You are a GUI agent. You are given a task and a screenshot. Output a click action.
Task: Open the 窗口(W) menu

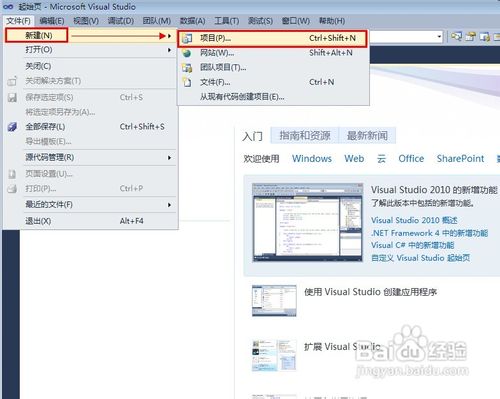click(296, 21)
